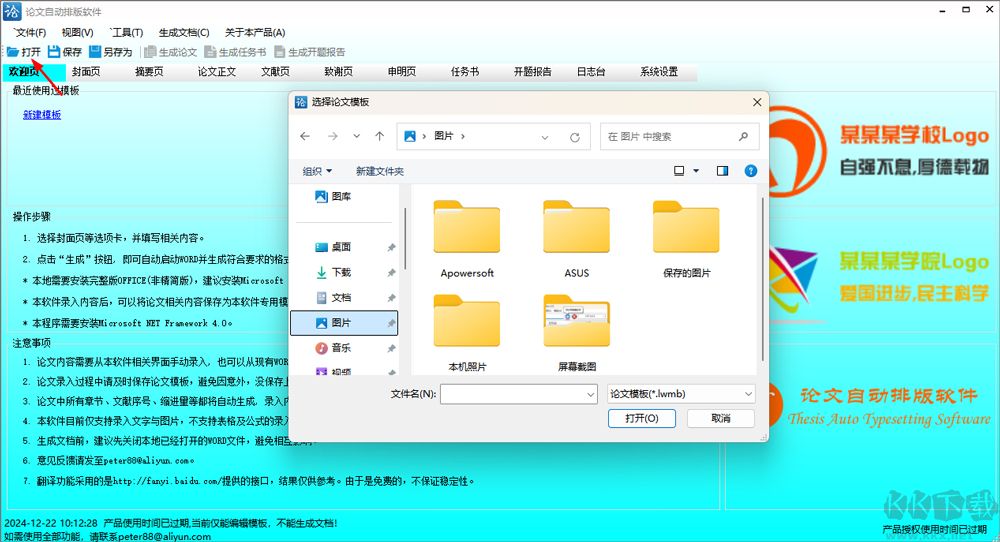Open the 关于本产品(A) menu
Viewport: 1000px width, 542px height.
(x=255, y=32)
